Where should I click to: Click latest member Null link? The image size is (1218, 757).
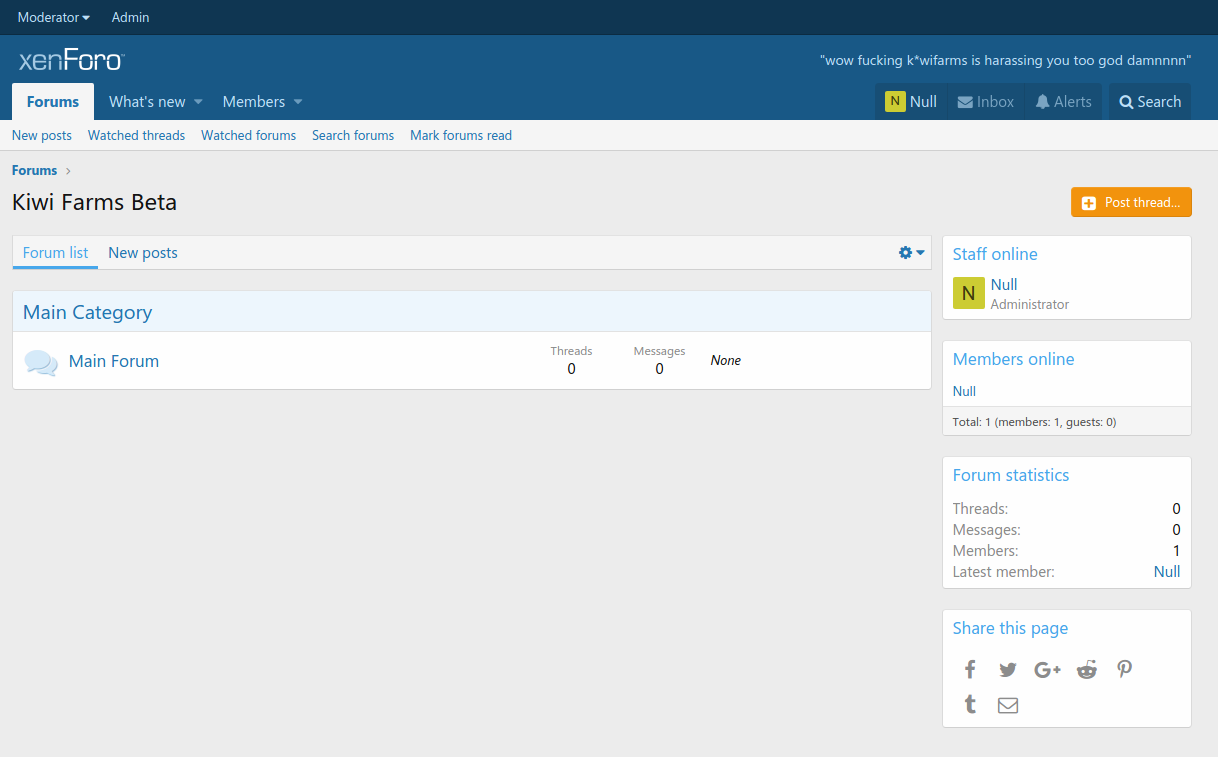tap(1167, 572)
